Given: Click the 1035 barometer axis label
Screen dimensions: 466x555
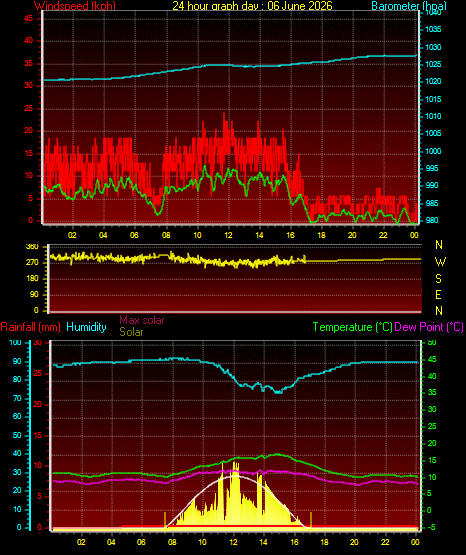Looking at the screenshot, I should click(433, 29).
